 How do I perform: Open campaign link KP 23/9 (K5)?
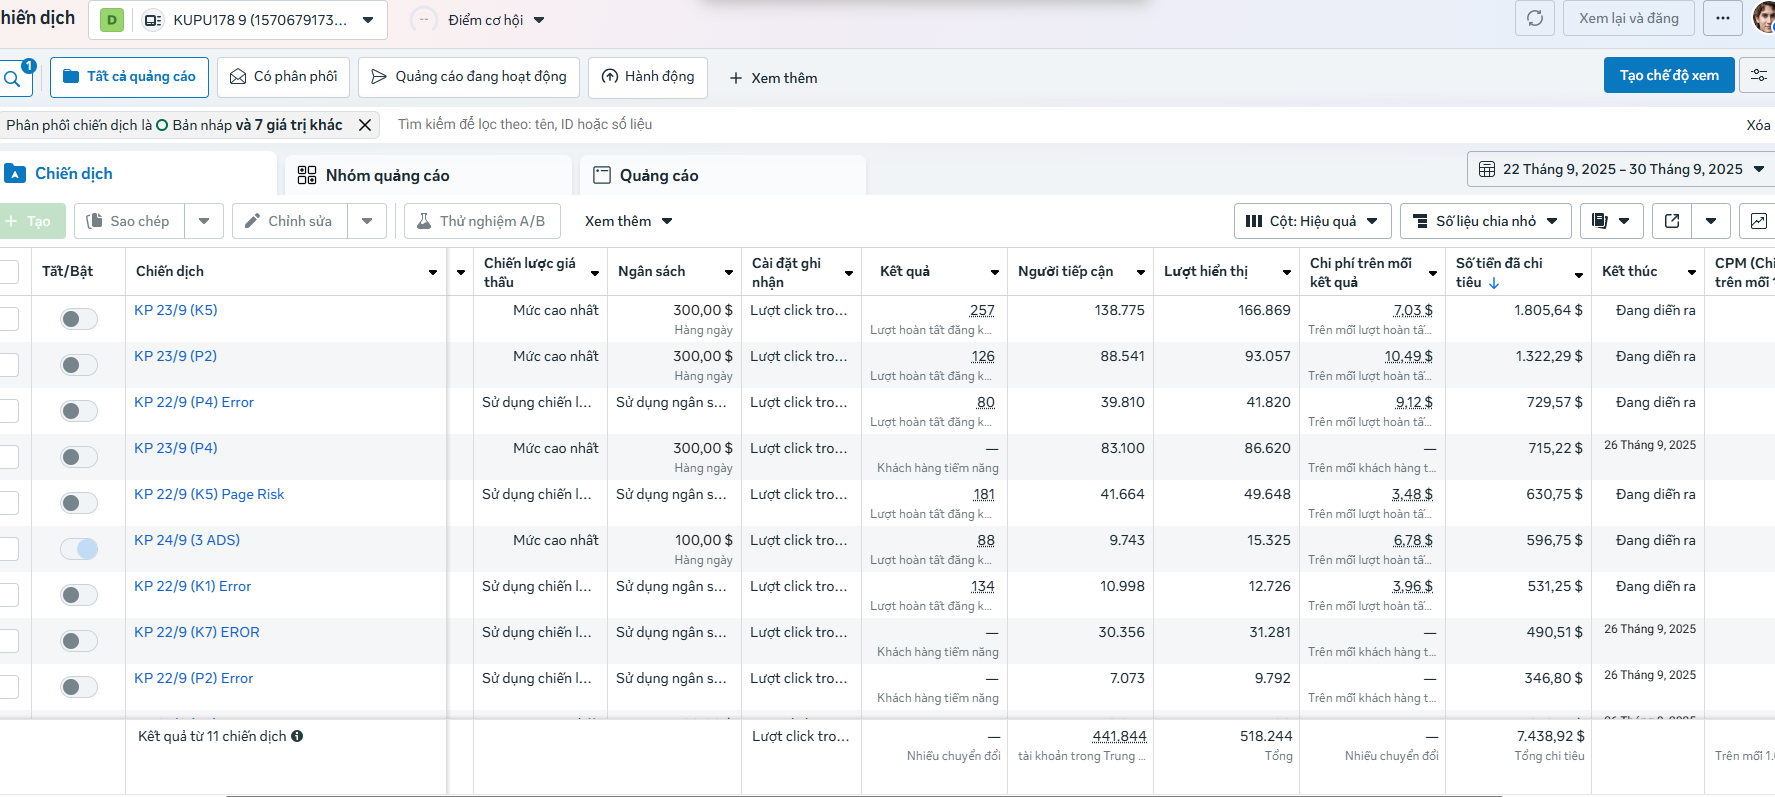tap(176, 310)
